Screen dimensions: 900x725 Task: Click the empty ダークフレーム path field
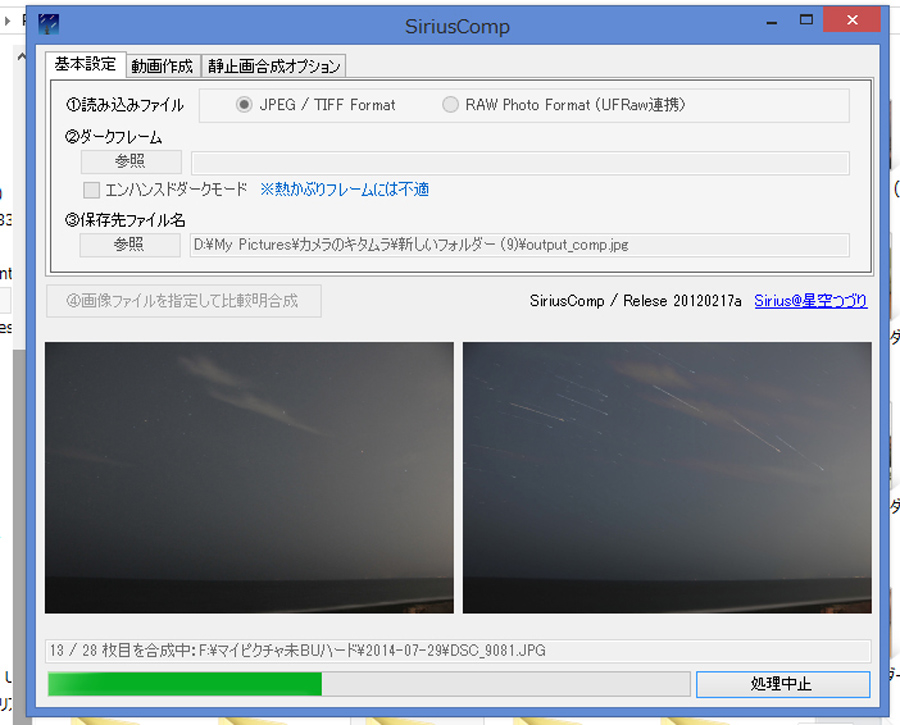click(x=519, y=163)
